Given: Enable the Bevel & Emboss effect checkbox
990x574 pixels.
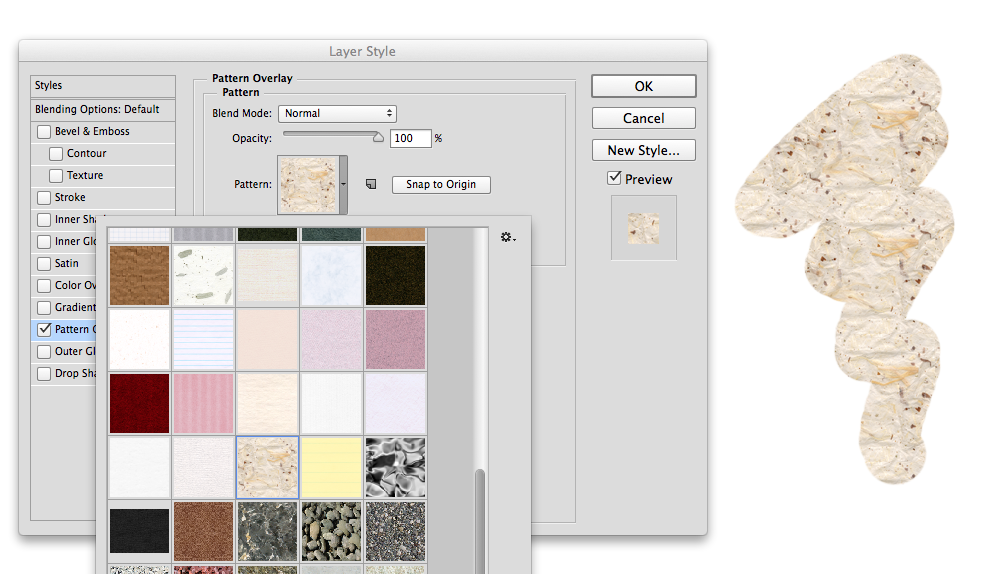Looking at the screenshot, I should [44, 131].
